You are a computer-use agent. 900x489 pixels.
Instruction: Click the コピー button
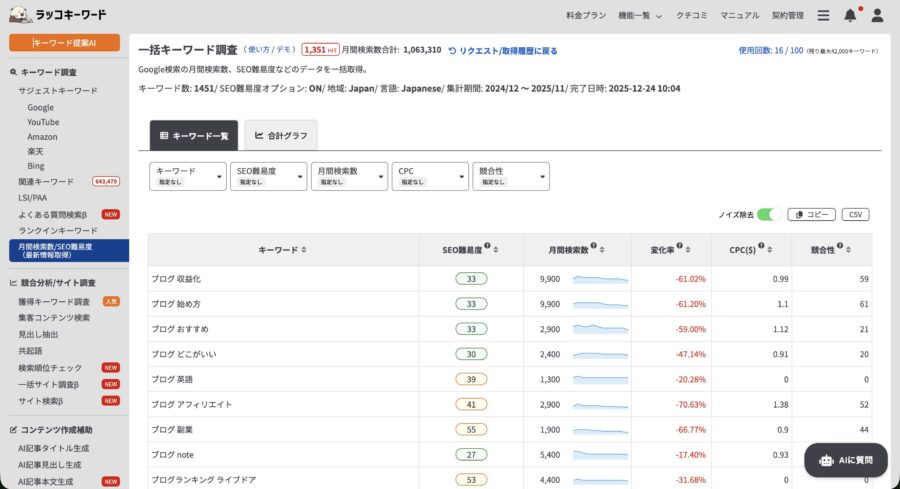(811, 215)
